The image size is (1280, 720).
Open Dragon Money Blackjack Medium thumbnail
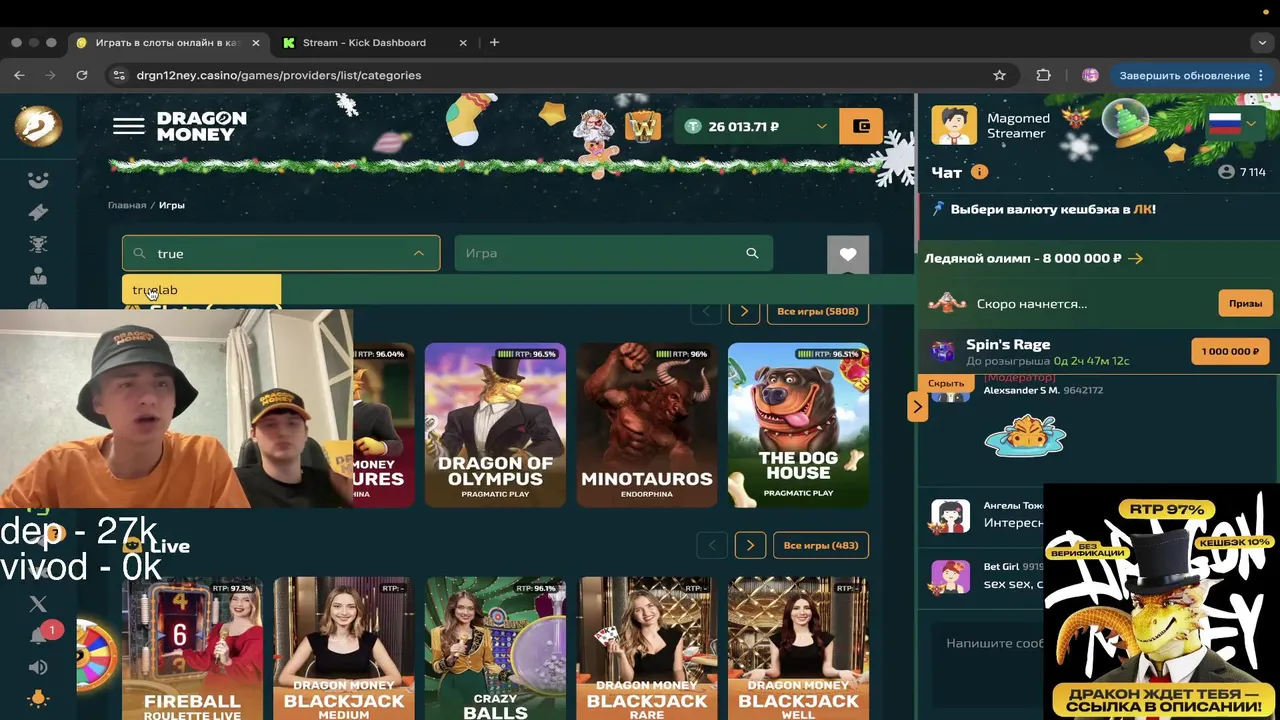[x=344, y=648]
